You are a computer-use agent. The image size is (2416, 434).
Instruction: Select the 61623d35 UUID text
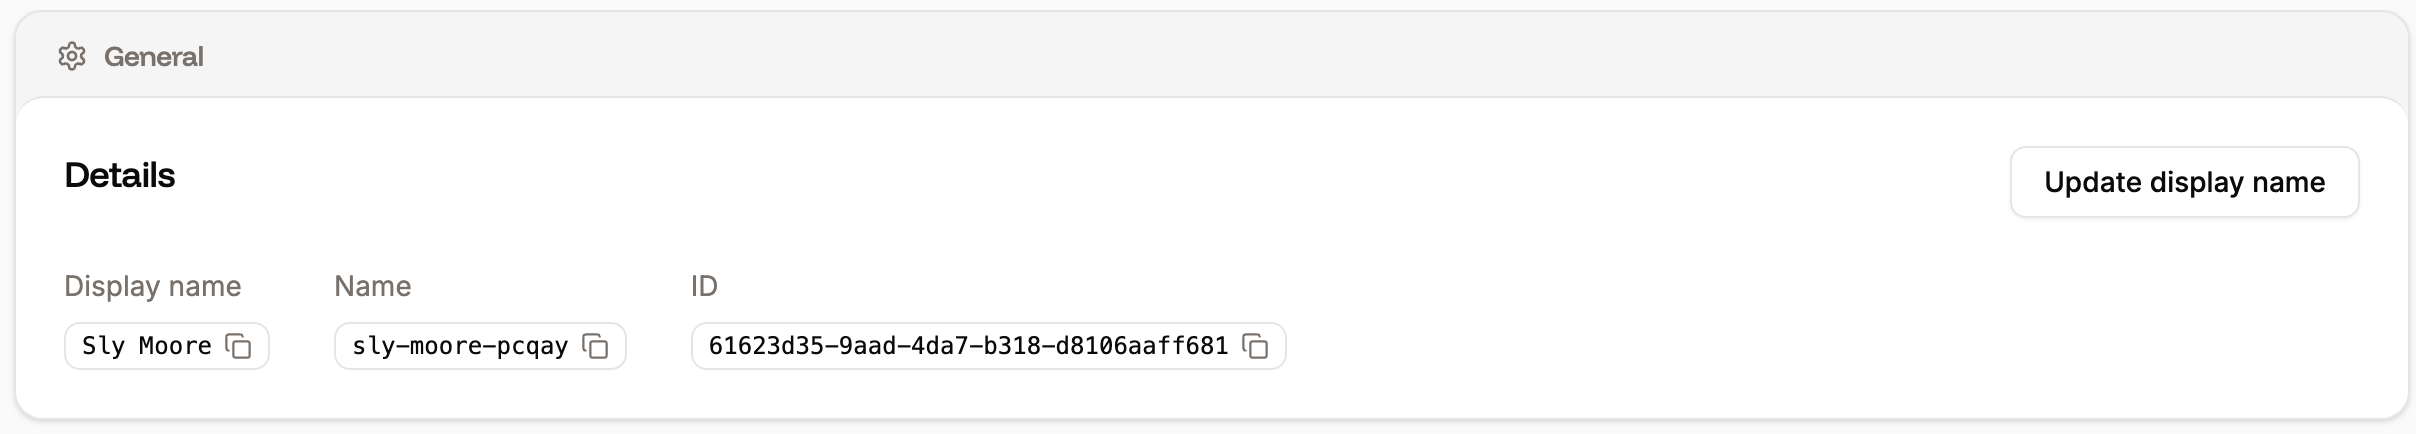[x=968, y=346]
